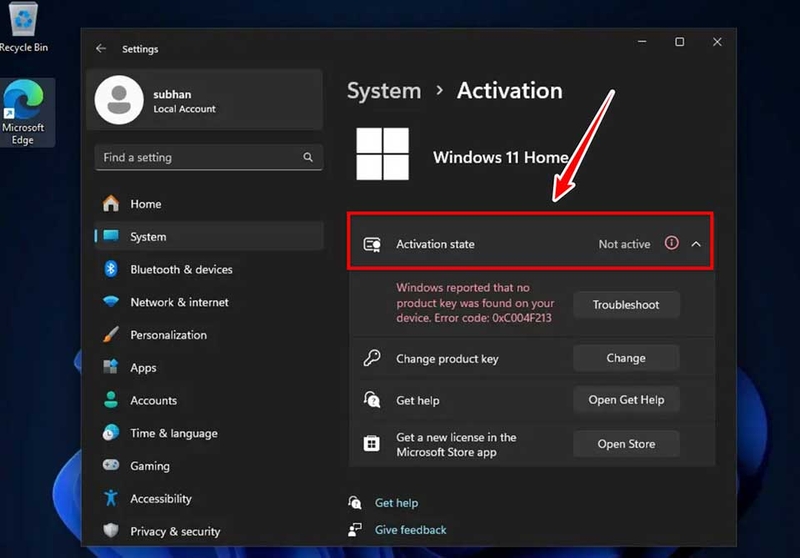This screenshot has height=558, width=800.
Task: Click Change to change product key
Action: pyautogui.click(x=626, y=358)
